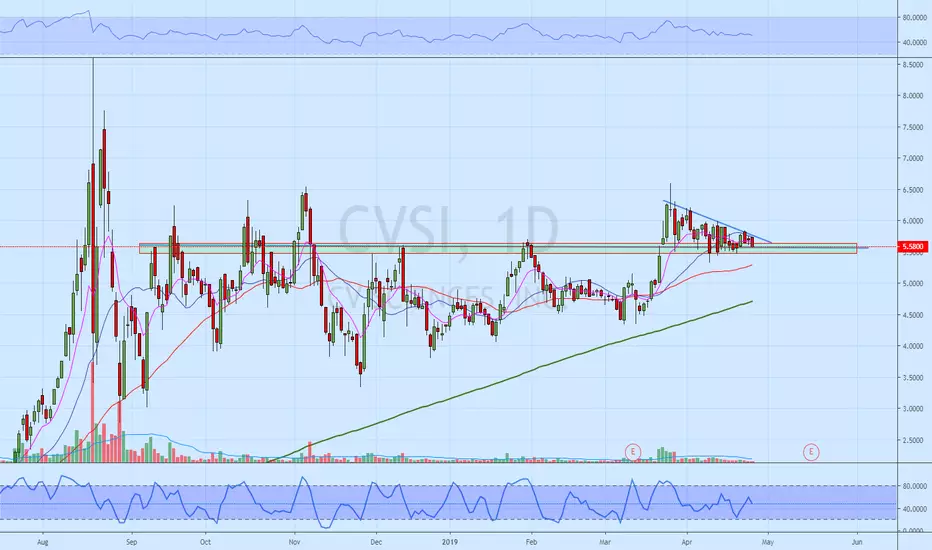Click the 4.5000 price scale label
Image resolution: width=932 pixels, height=550 pixels.
tap(912, 315)
